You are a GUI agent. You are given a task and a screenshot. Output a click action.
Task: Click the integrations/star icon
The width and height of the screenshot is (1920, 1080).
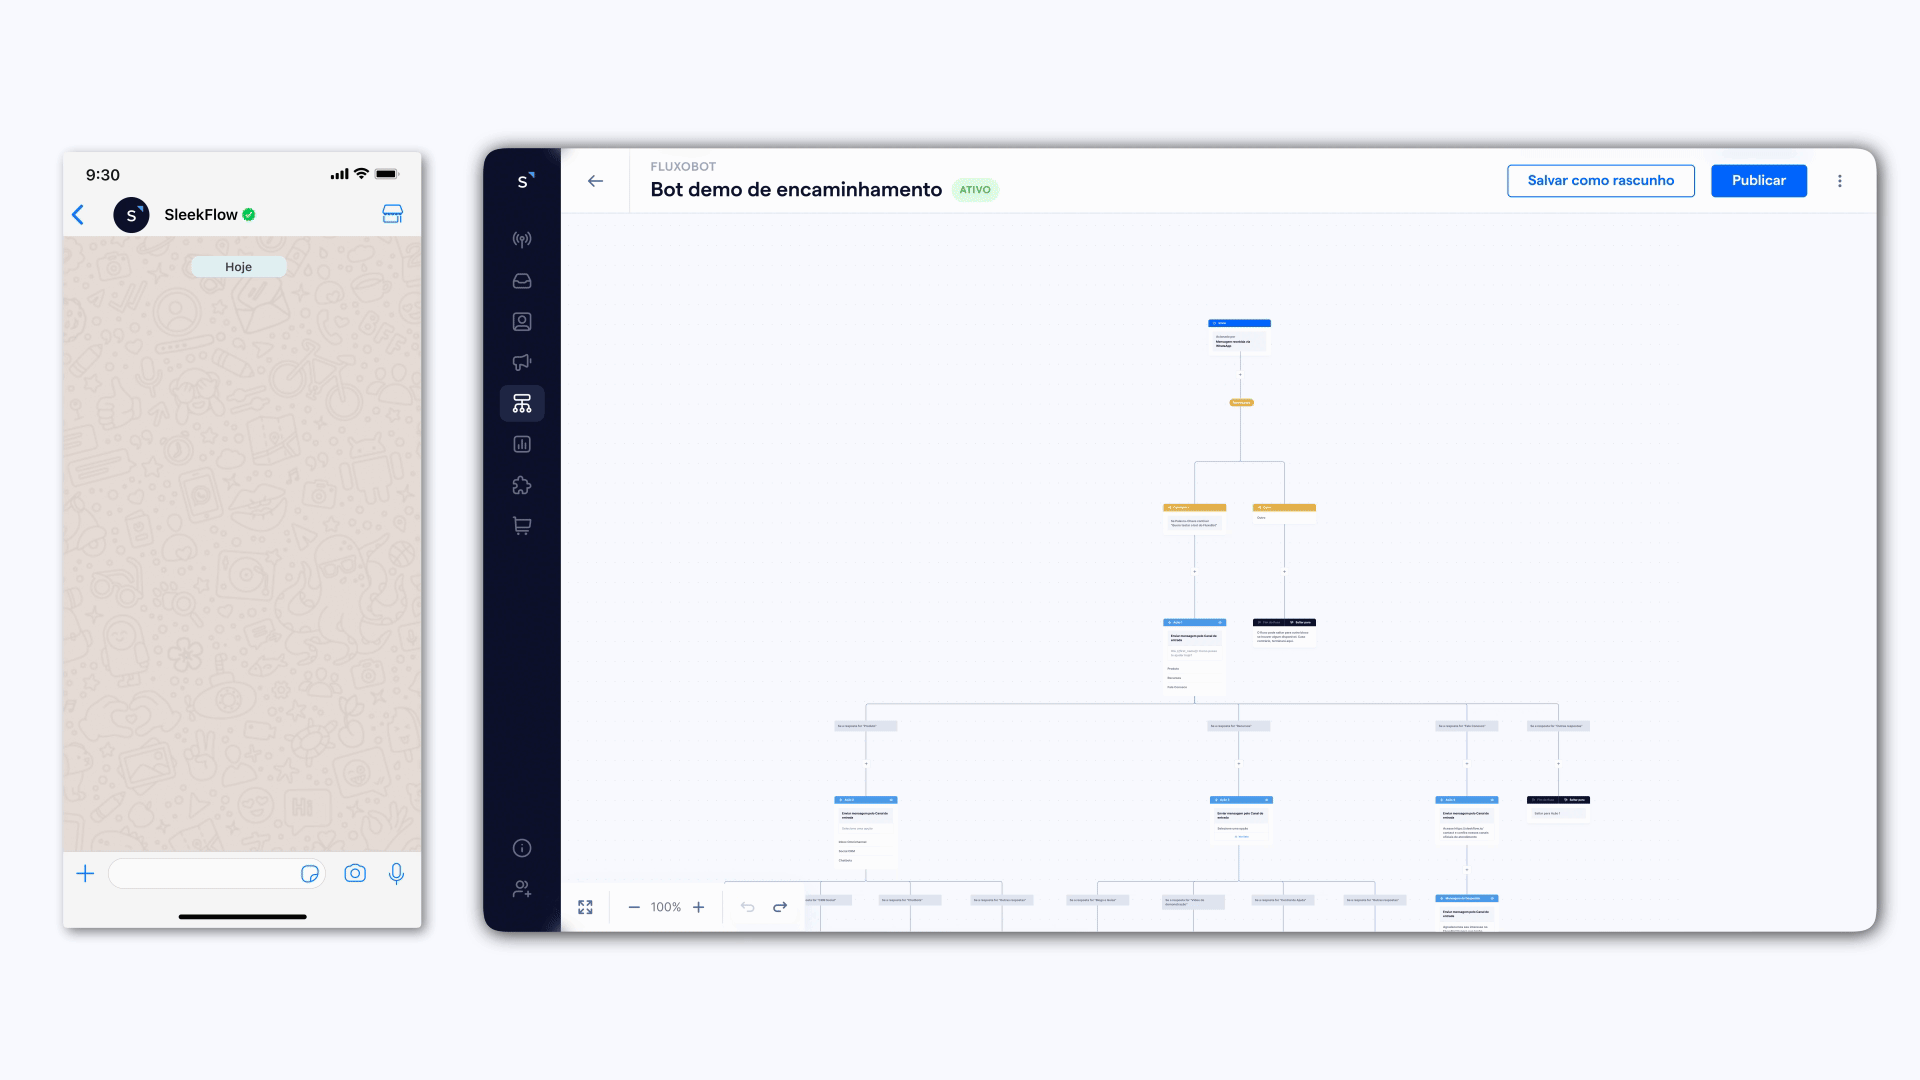522,485
